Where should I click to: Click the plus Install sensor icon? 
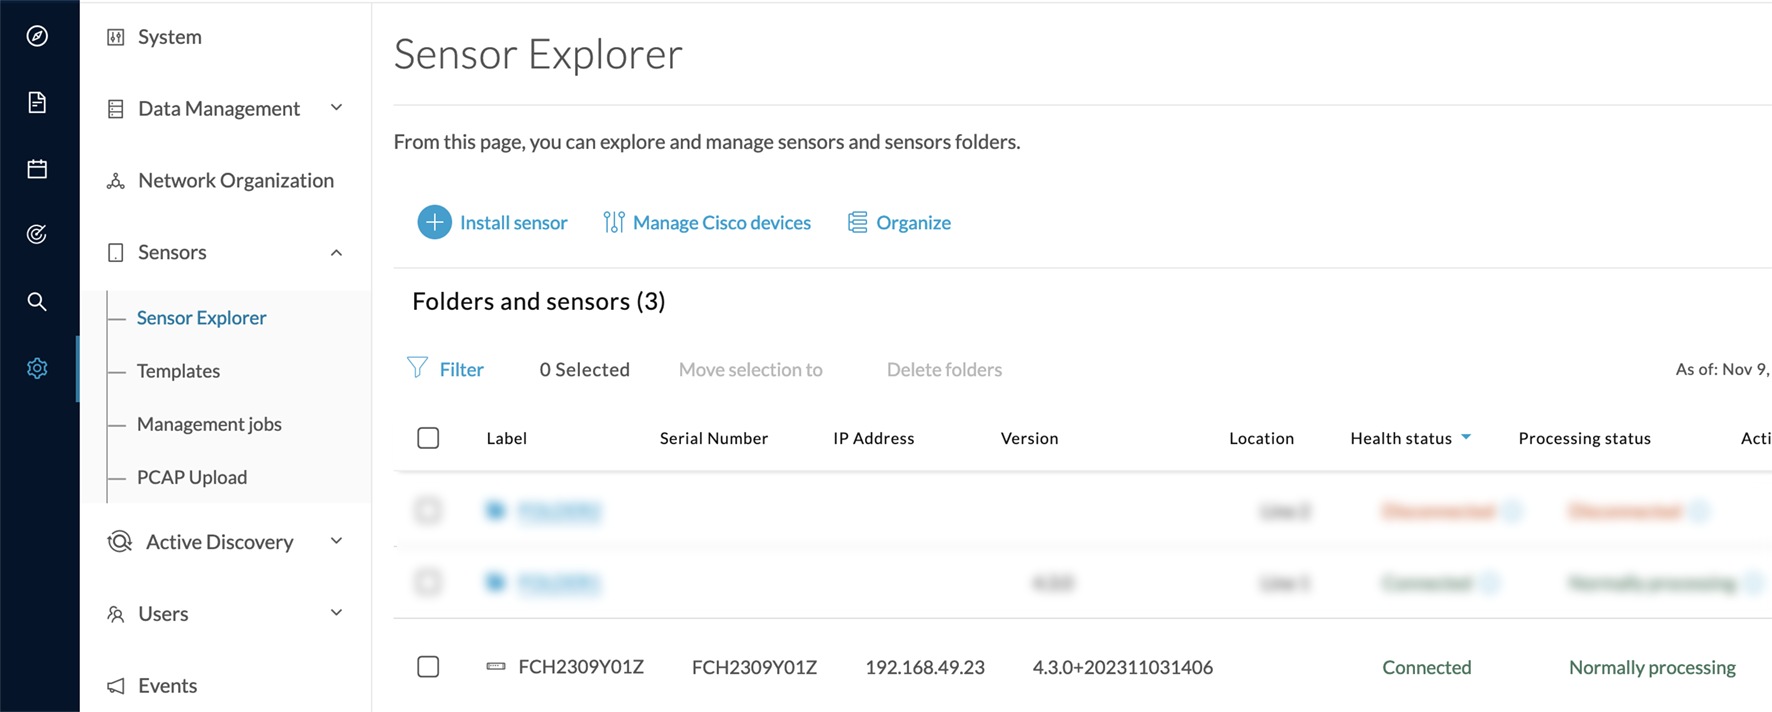[434, 222]
